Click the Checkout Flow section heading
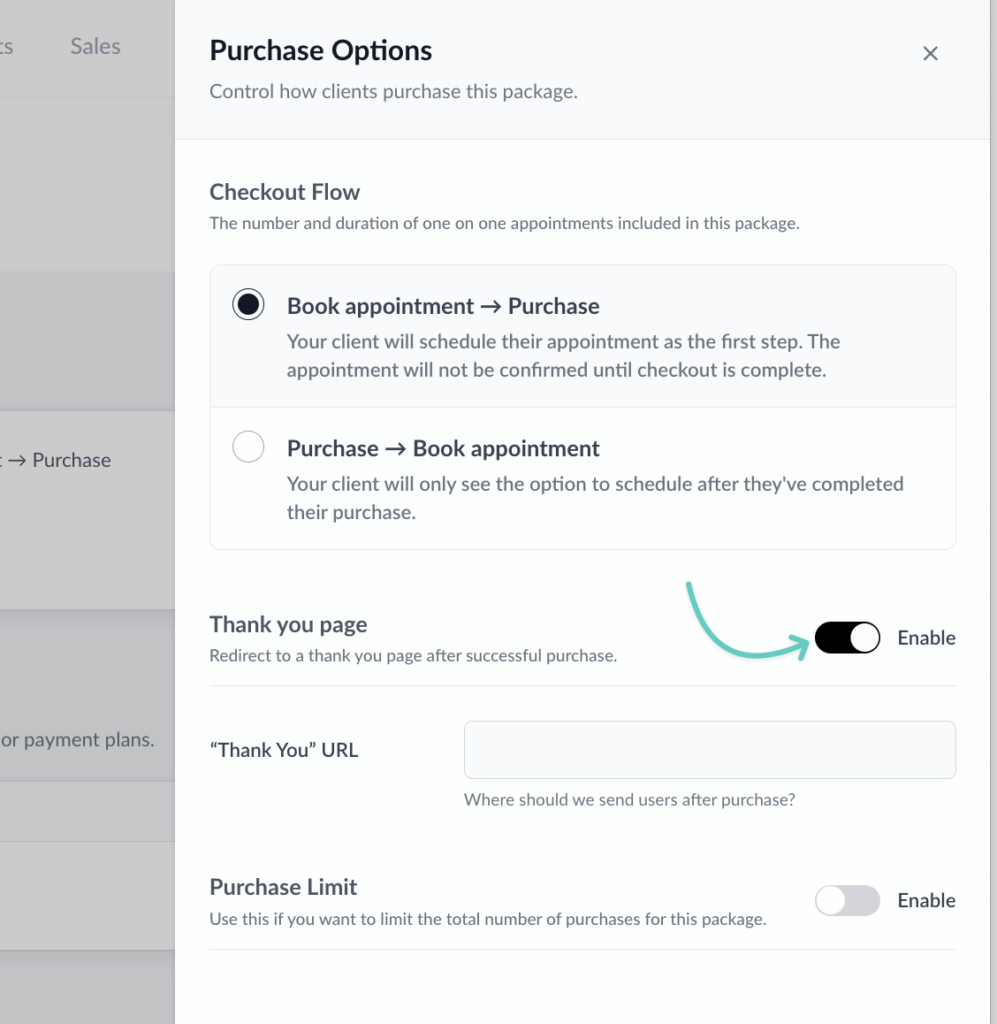Image resolution: width=997 pixels, height=1024 pixels. click(284, 192)
